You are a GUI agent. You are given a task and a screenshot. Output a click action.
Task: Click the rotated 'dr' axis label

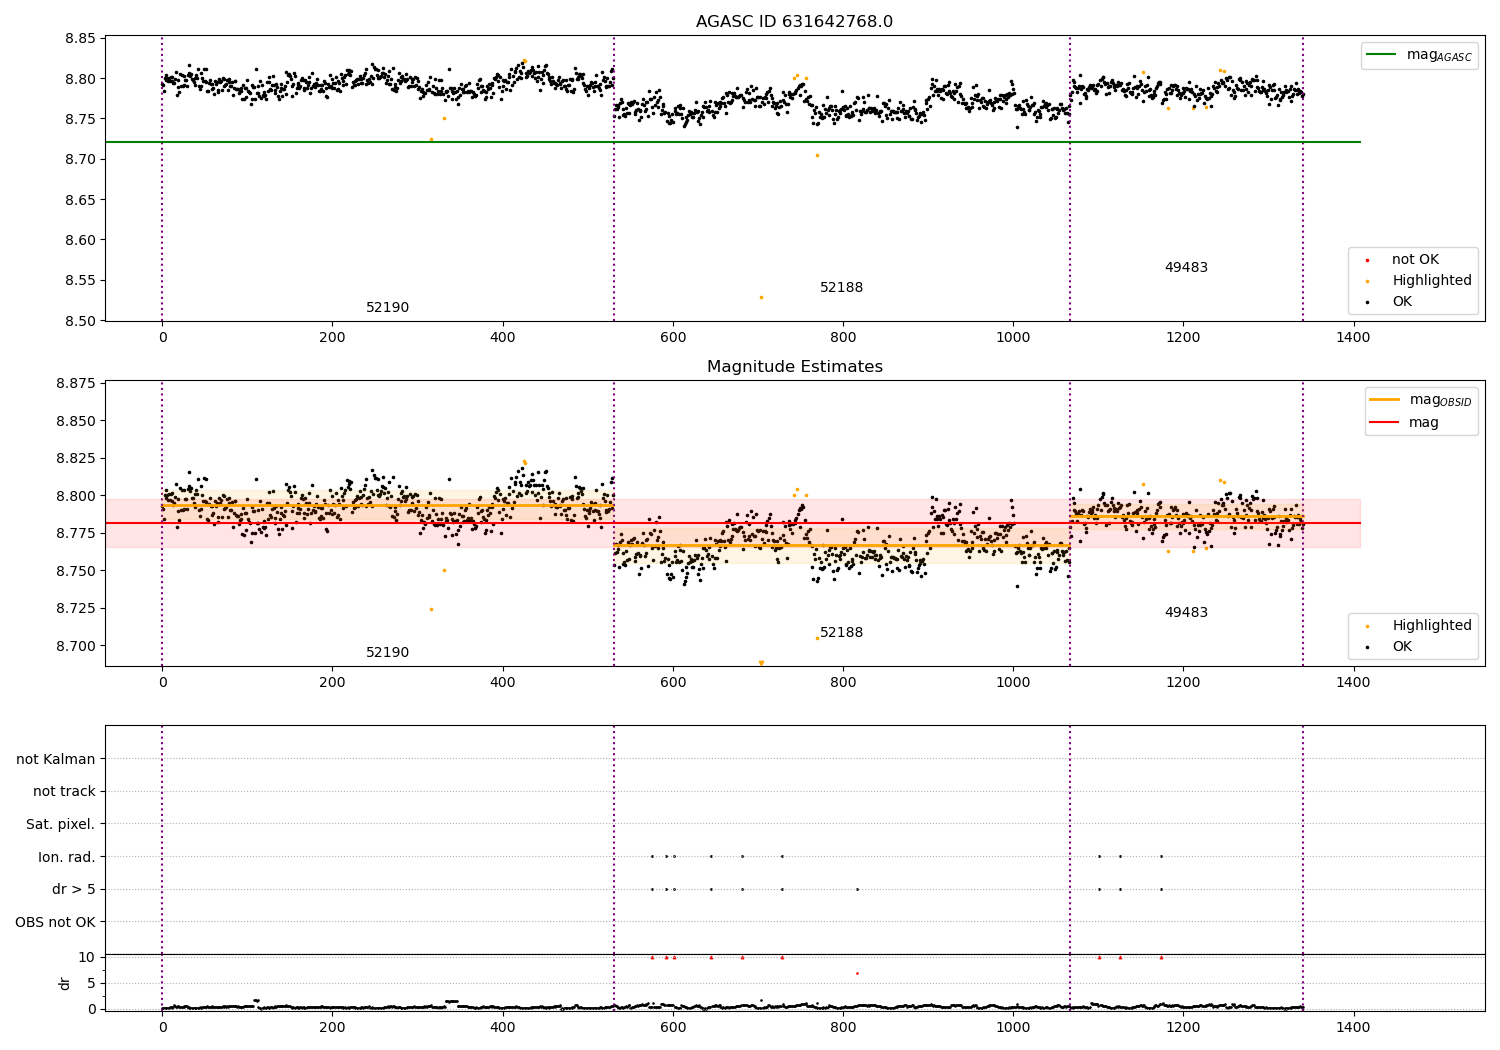click(65, 983)
